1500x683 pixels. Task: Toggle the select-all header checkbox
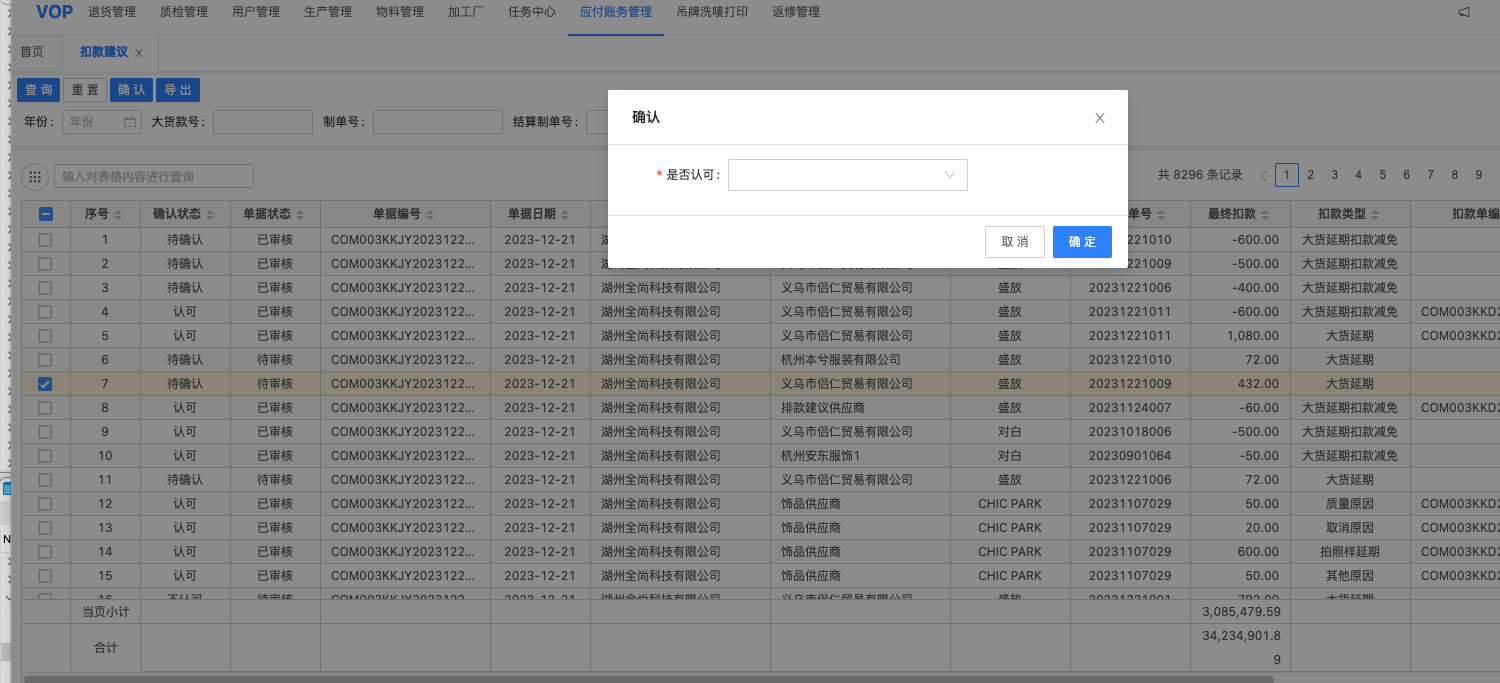coord(45,214)
